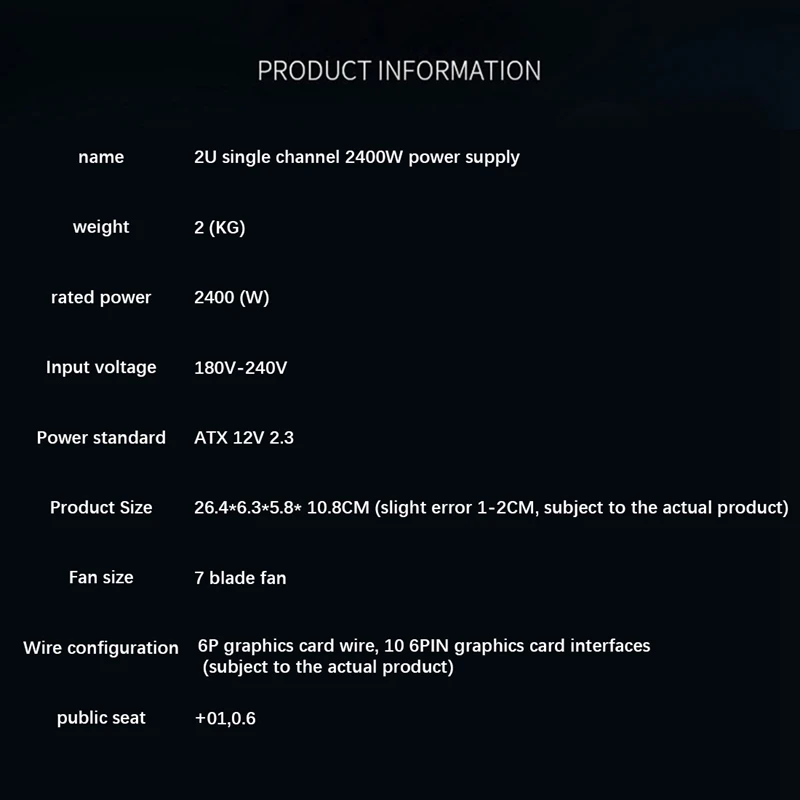Click the "name" row label
The height and width of the screenshot is (800, 800).
[x=101, y=157]
